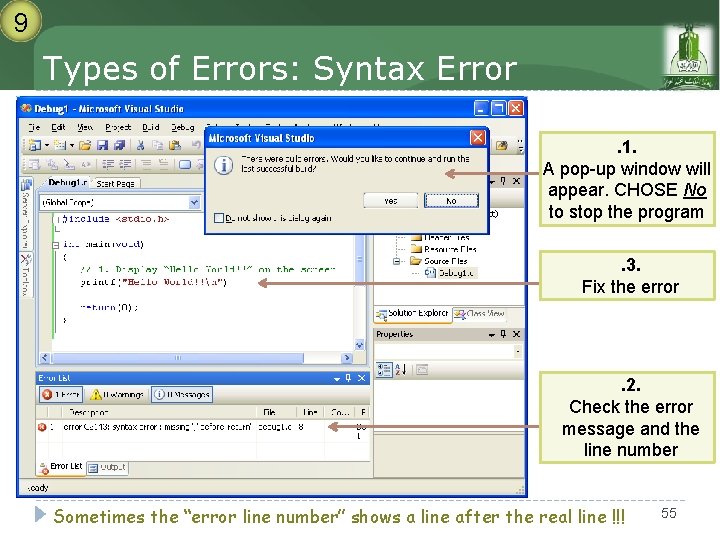Check 'Do not show this dialog again'
The width and height of the screenshot is (720, 540).
coord(219,218)
